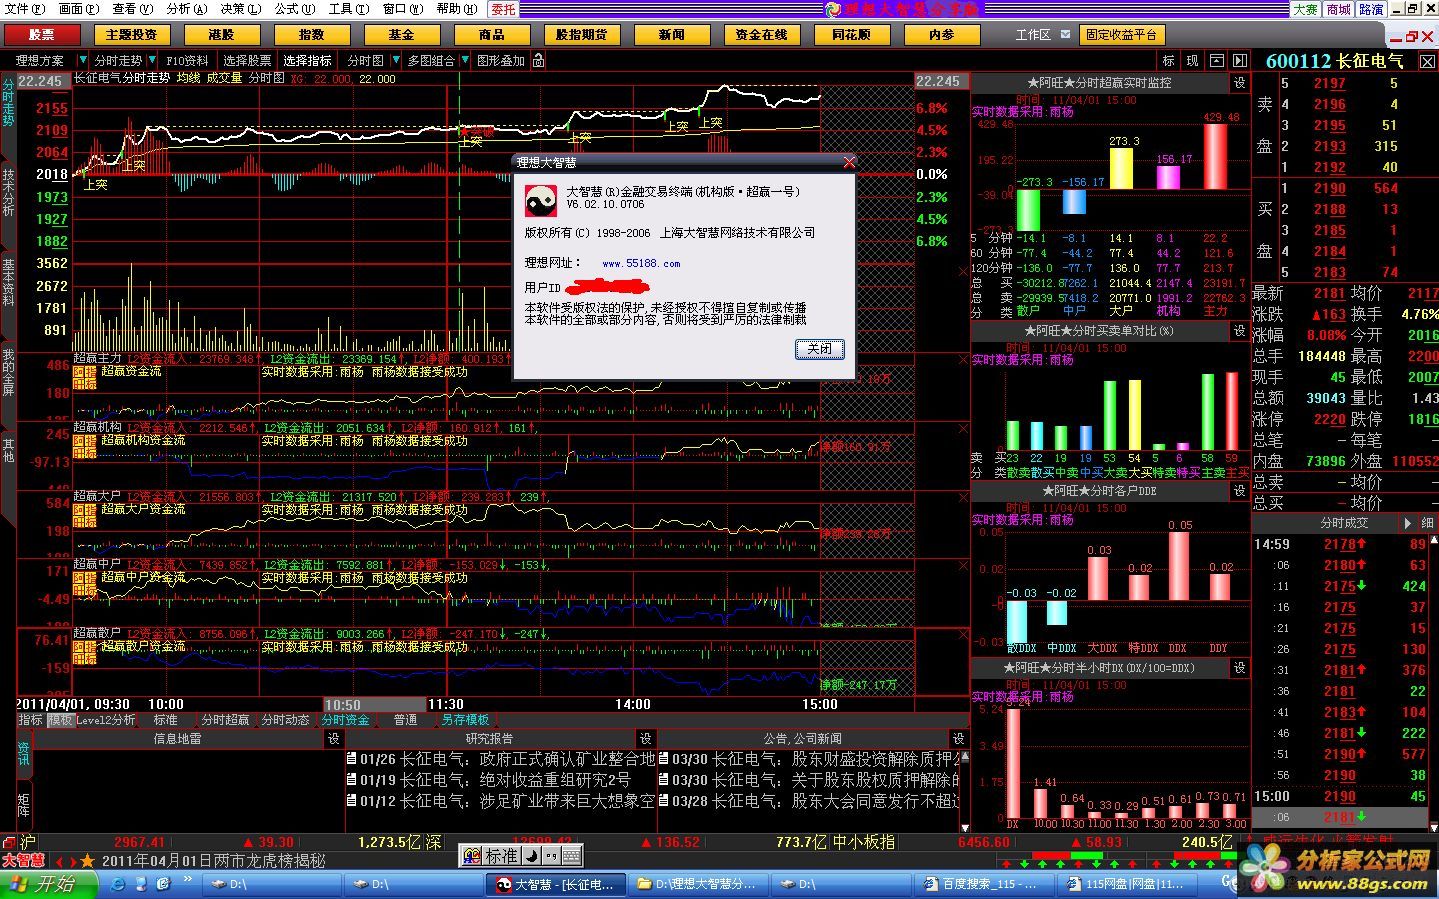Click the IME 标准 input mode button
The height and width of the screenshot is (899, 1439).
(501, 856)
